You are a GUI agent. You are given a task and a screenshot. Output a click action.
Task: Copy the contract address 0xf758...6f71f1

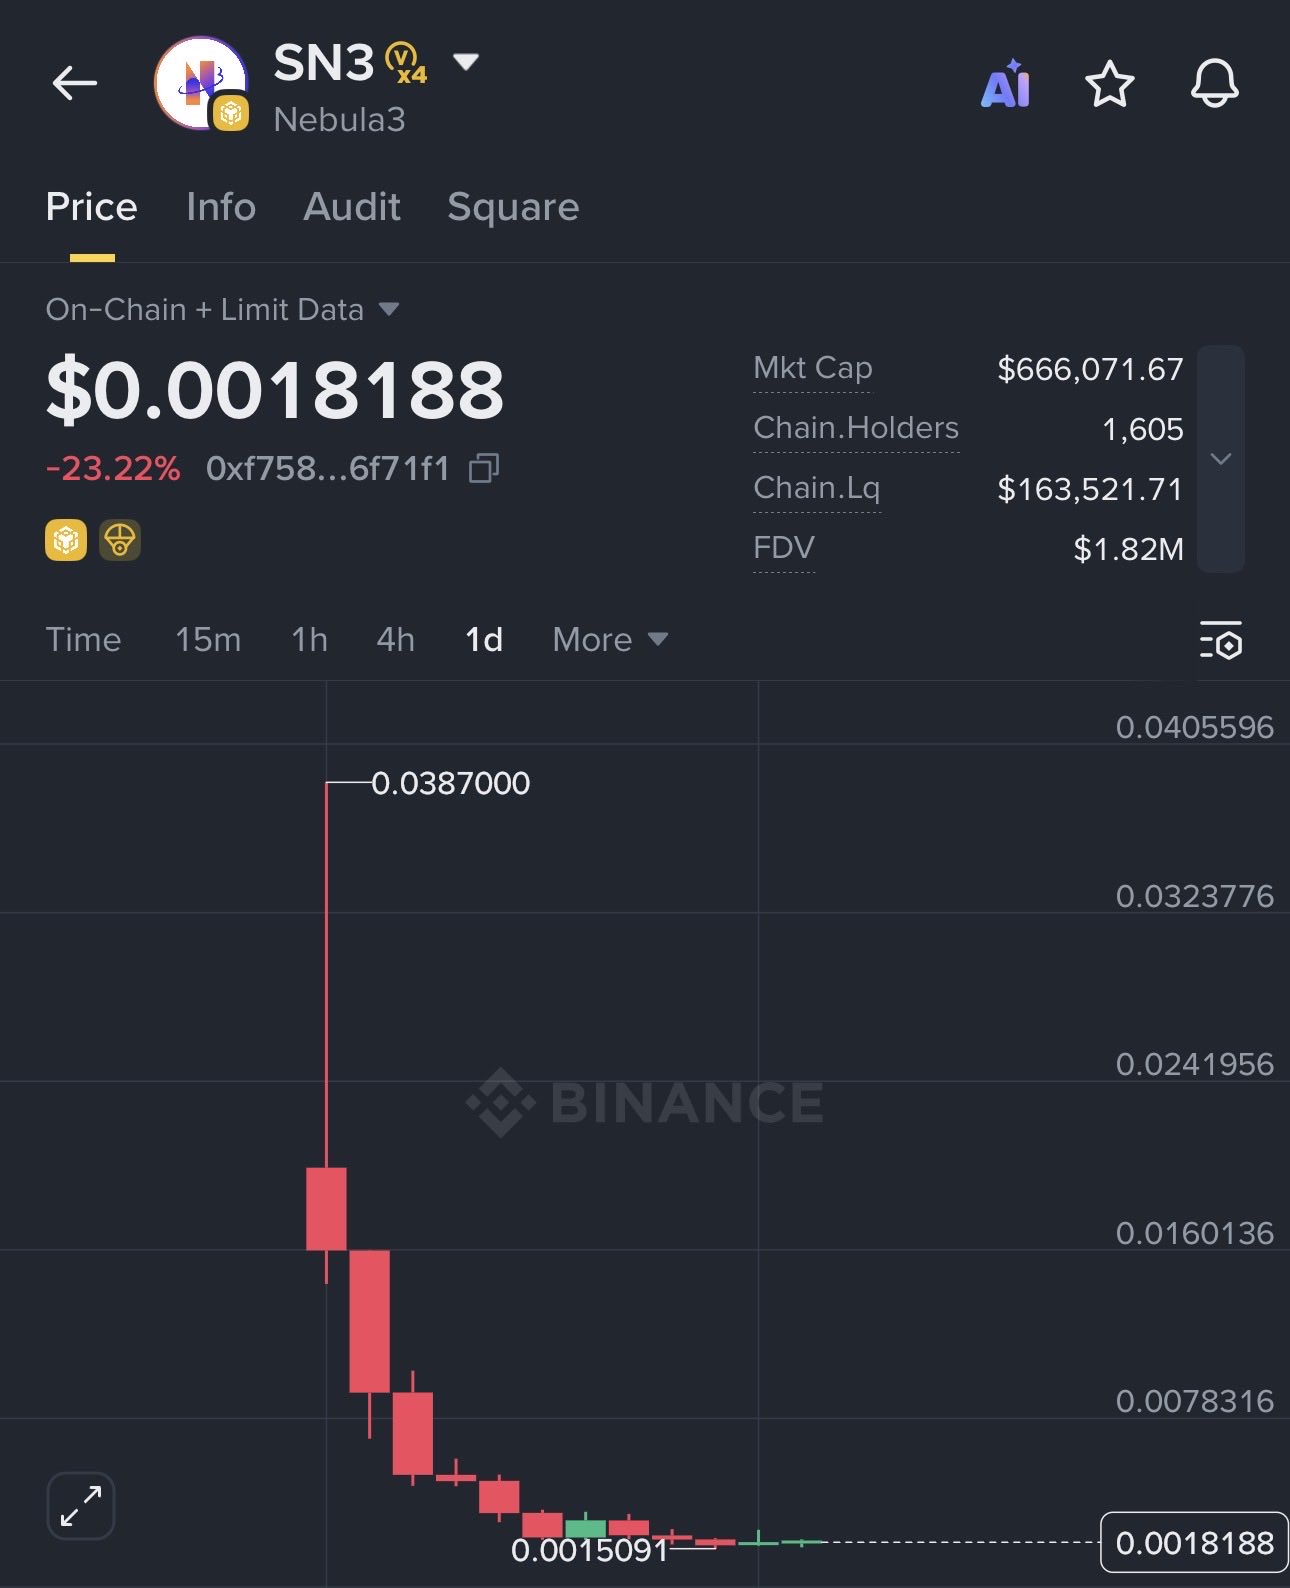point(484,468)
